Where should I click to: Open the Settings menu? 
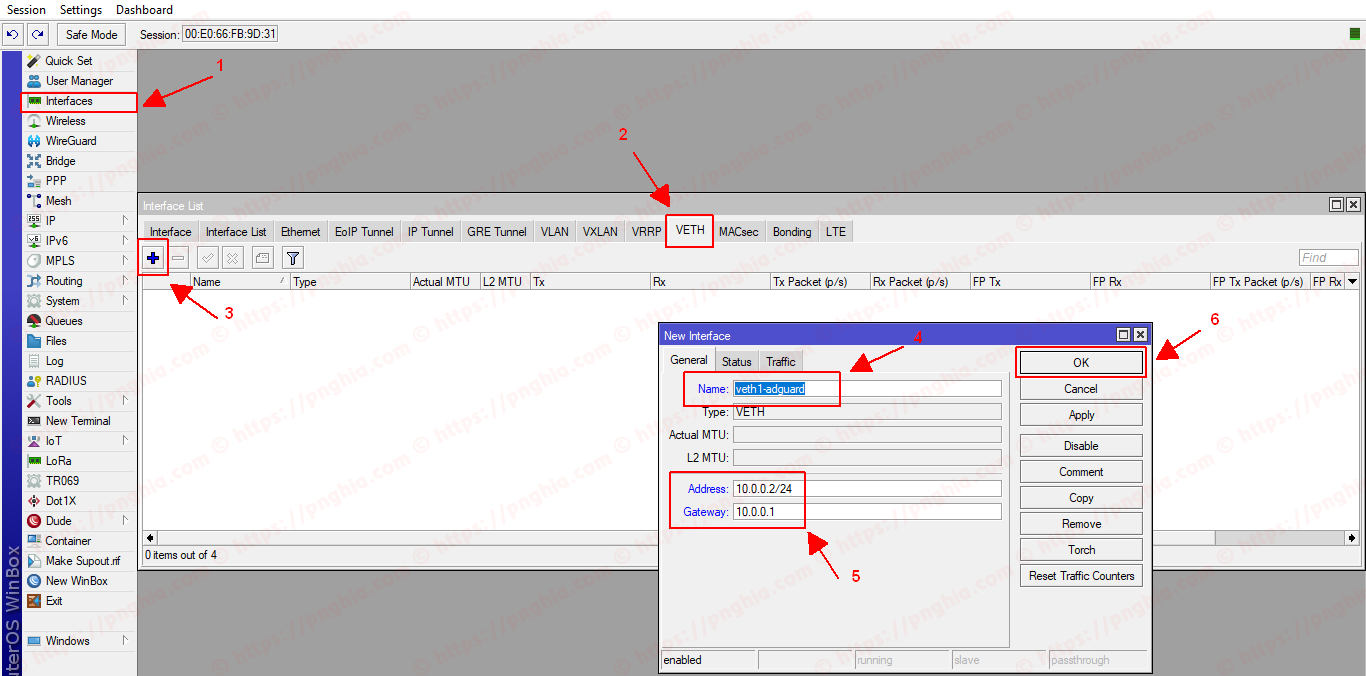(x=81, y=10)
